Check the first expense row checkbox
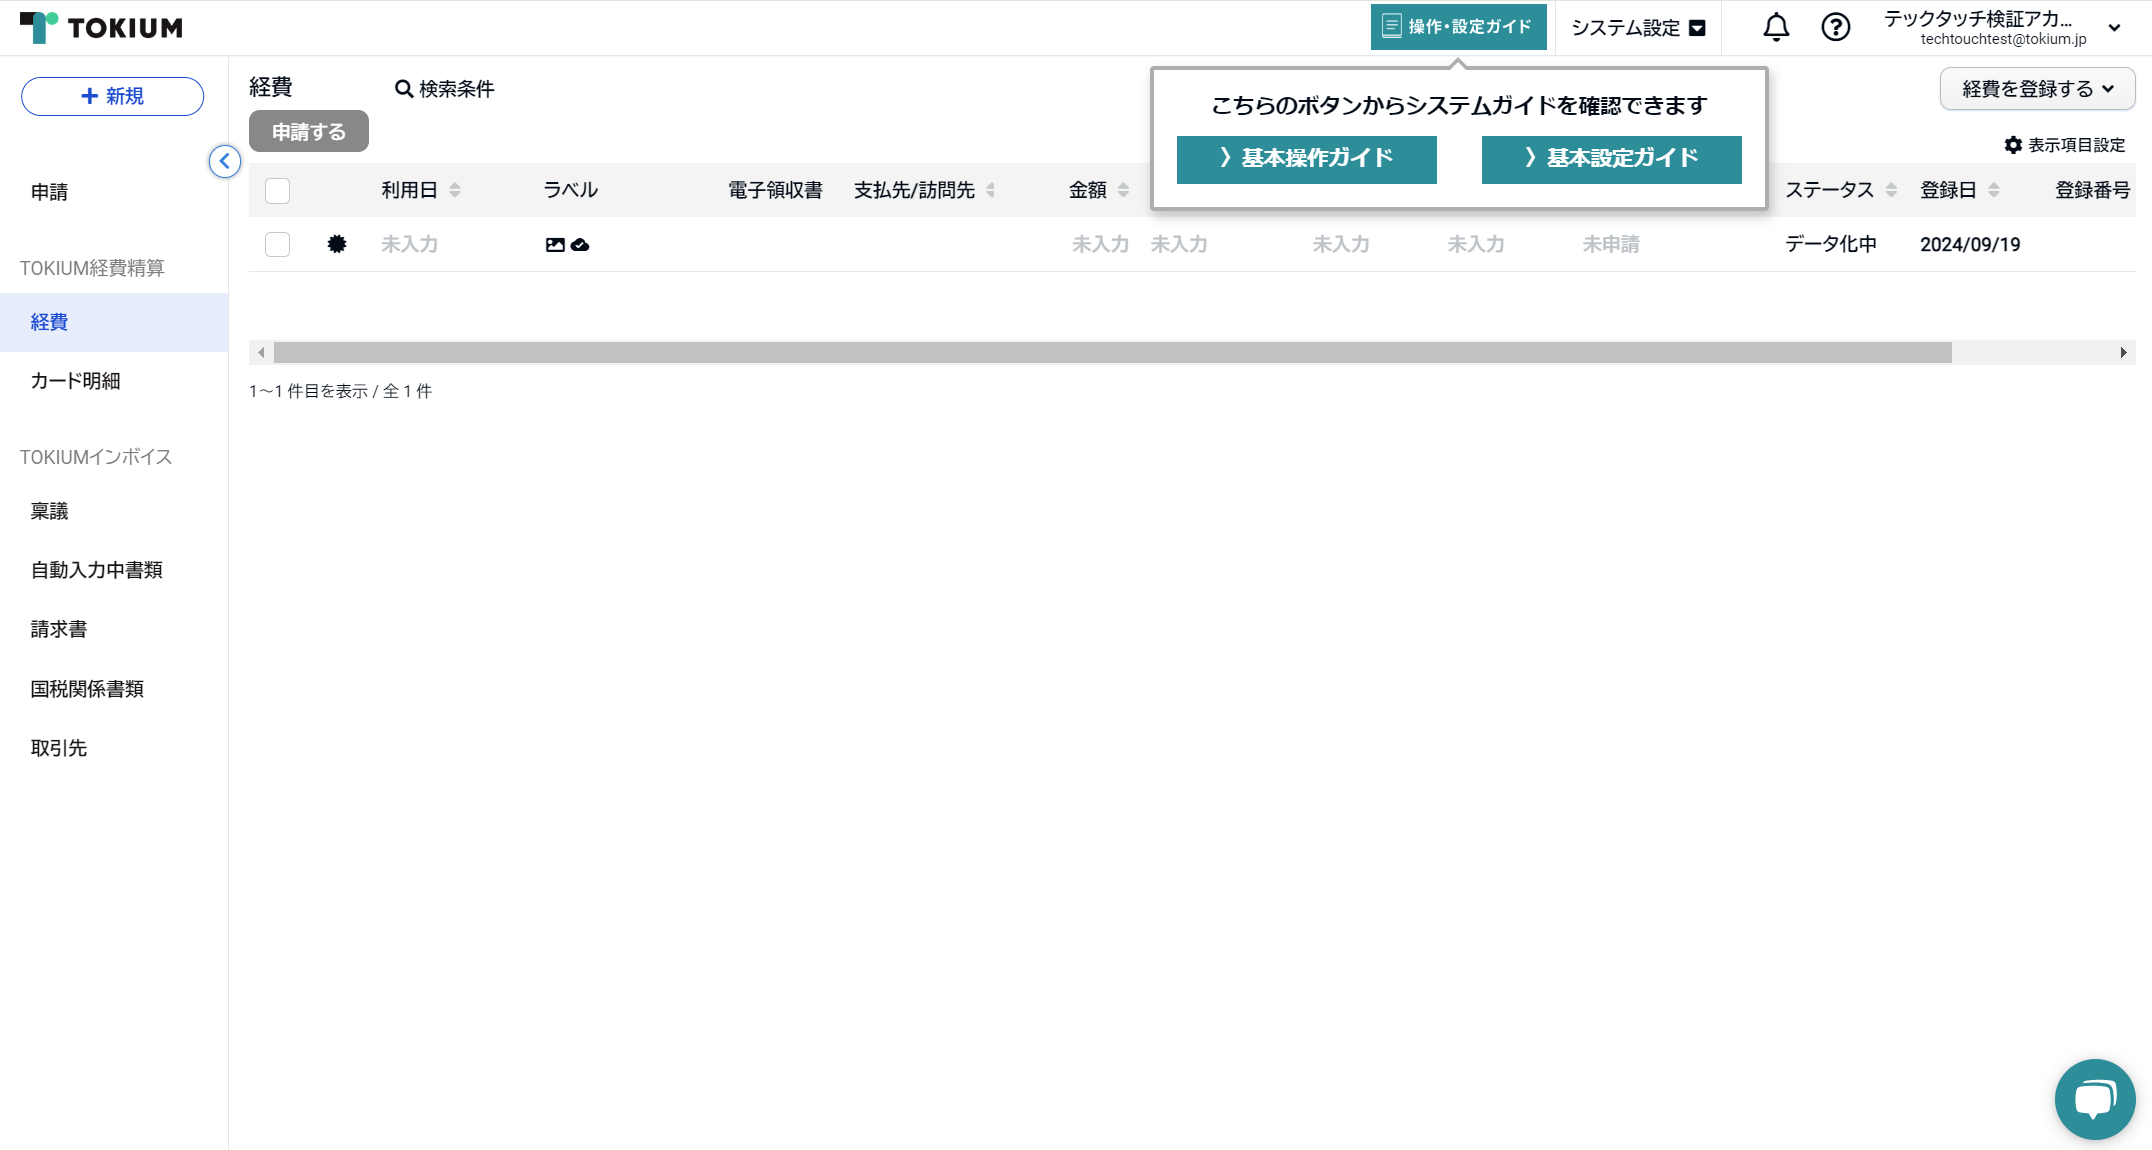The image size is (2152, 1150). (x=277, y=245)
